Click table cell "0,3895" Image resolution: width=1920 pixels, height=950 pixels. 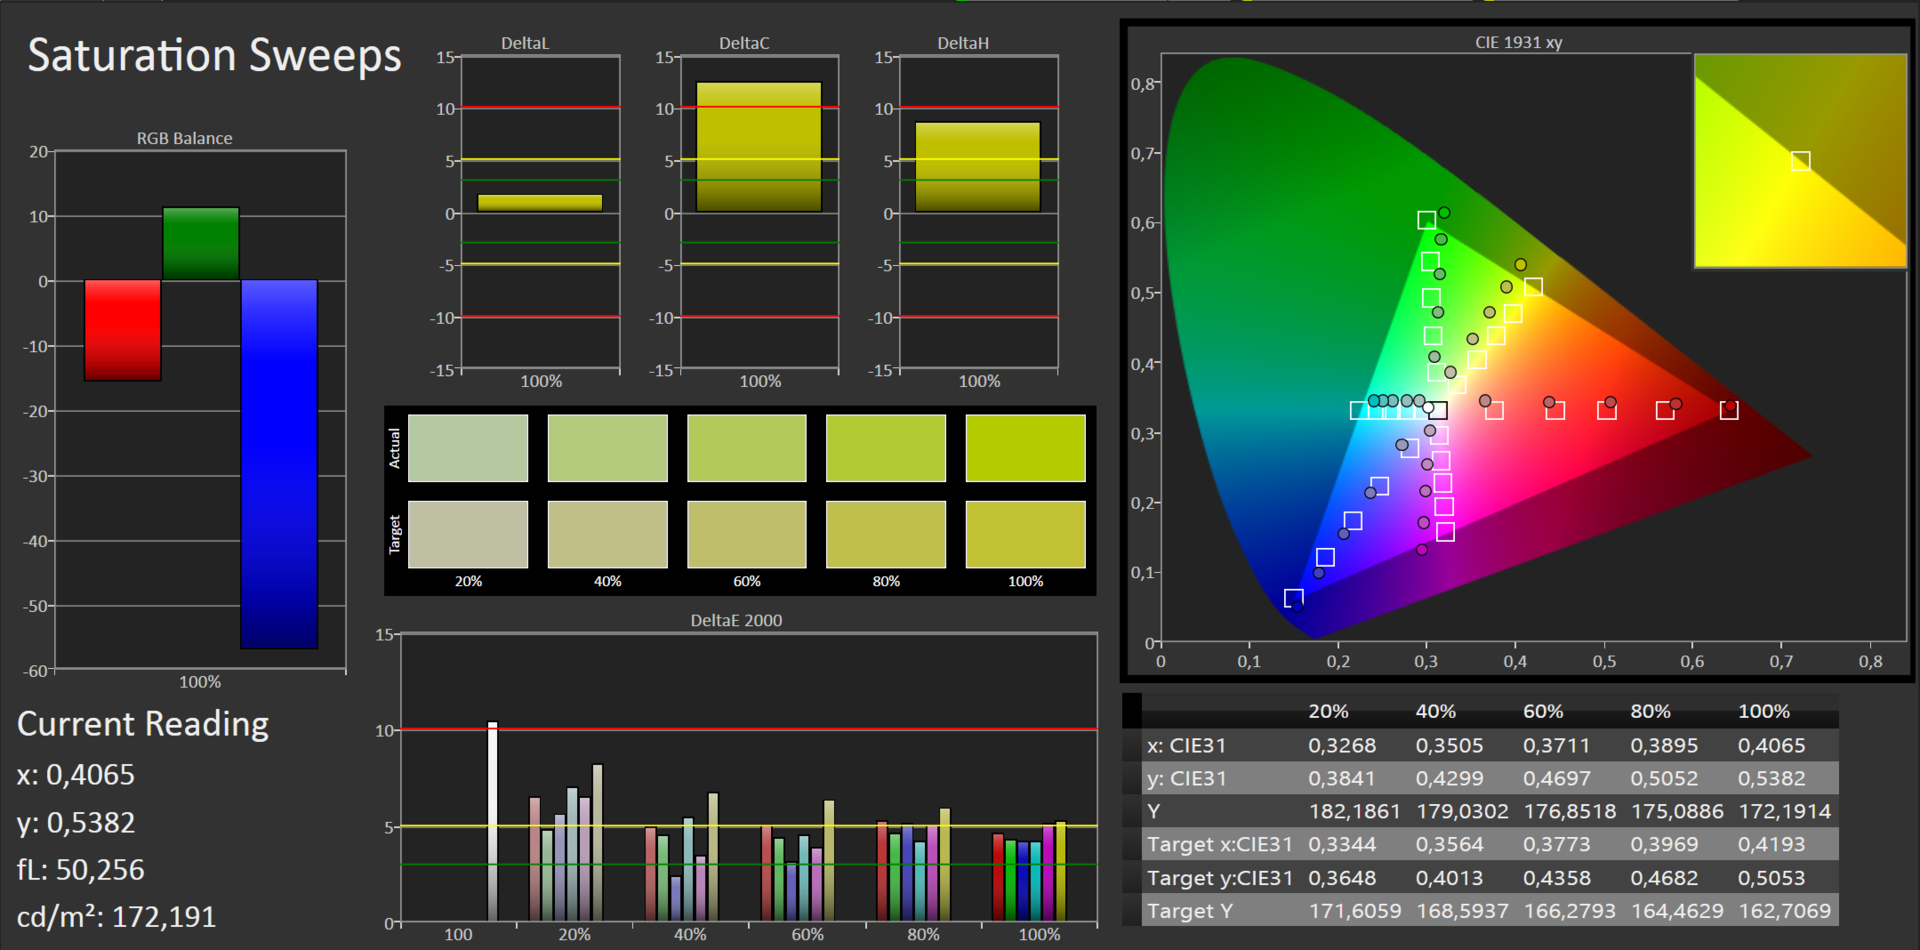coord(1664,745)
